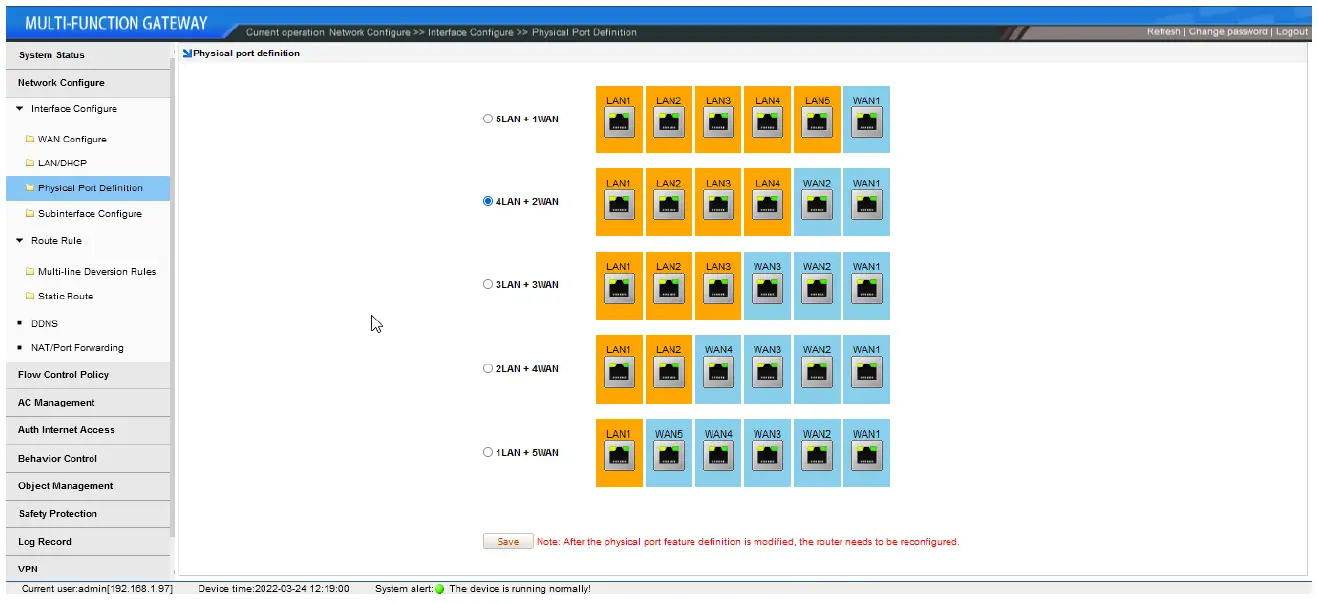Screen dimensions: 1318x603
Task: Click WAN1 port icon in 4LAN + 2WAN row
Action: coord(866,205)
